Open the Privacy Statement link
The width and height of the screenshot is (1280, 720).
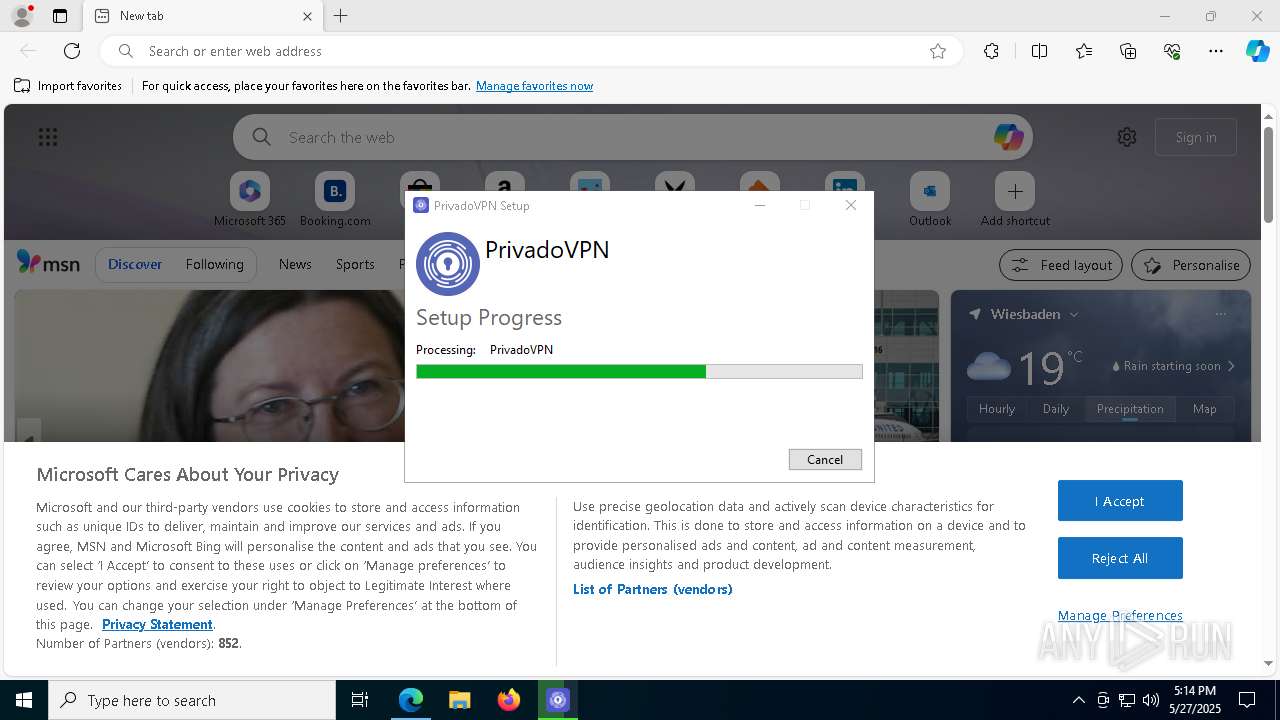[x=157, y=624]
